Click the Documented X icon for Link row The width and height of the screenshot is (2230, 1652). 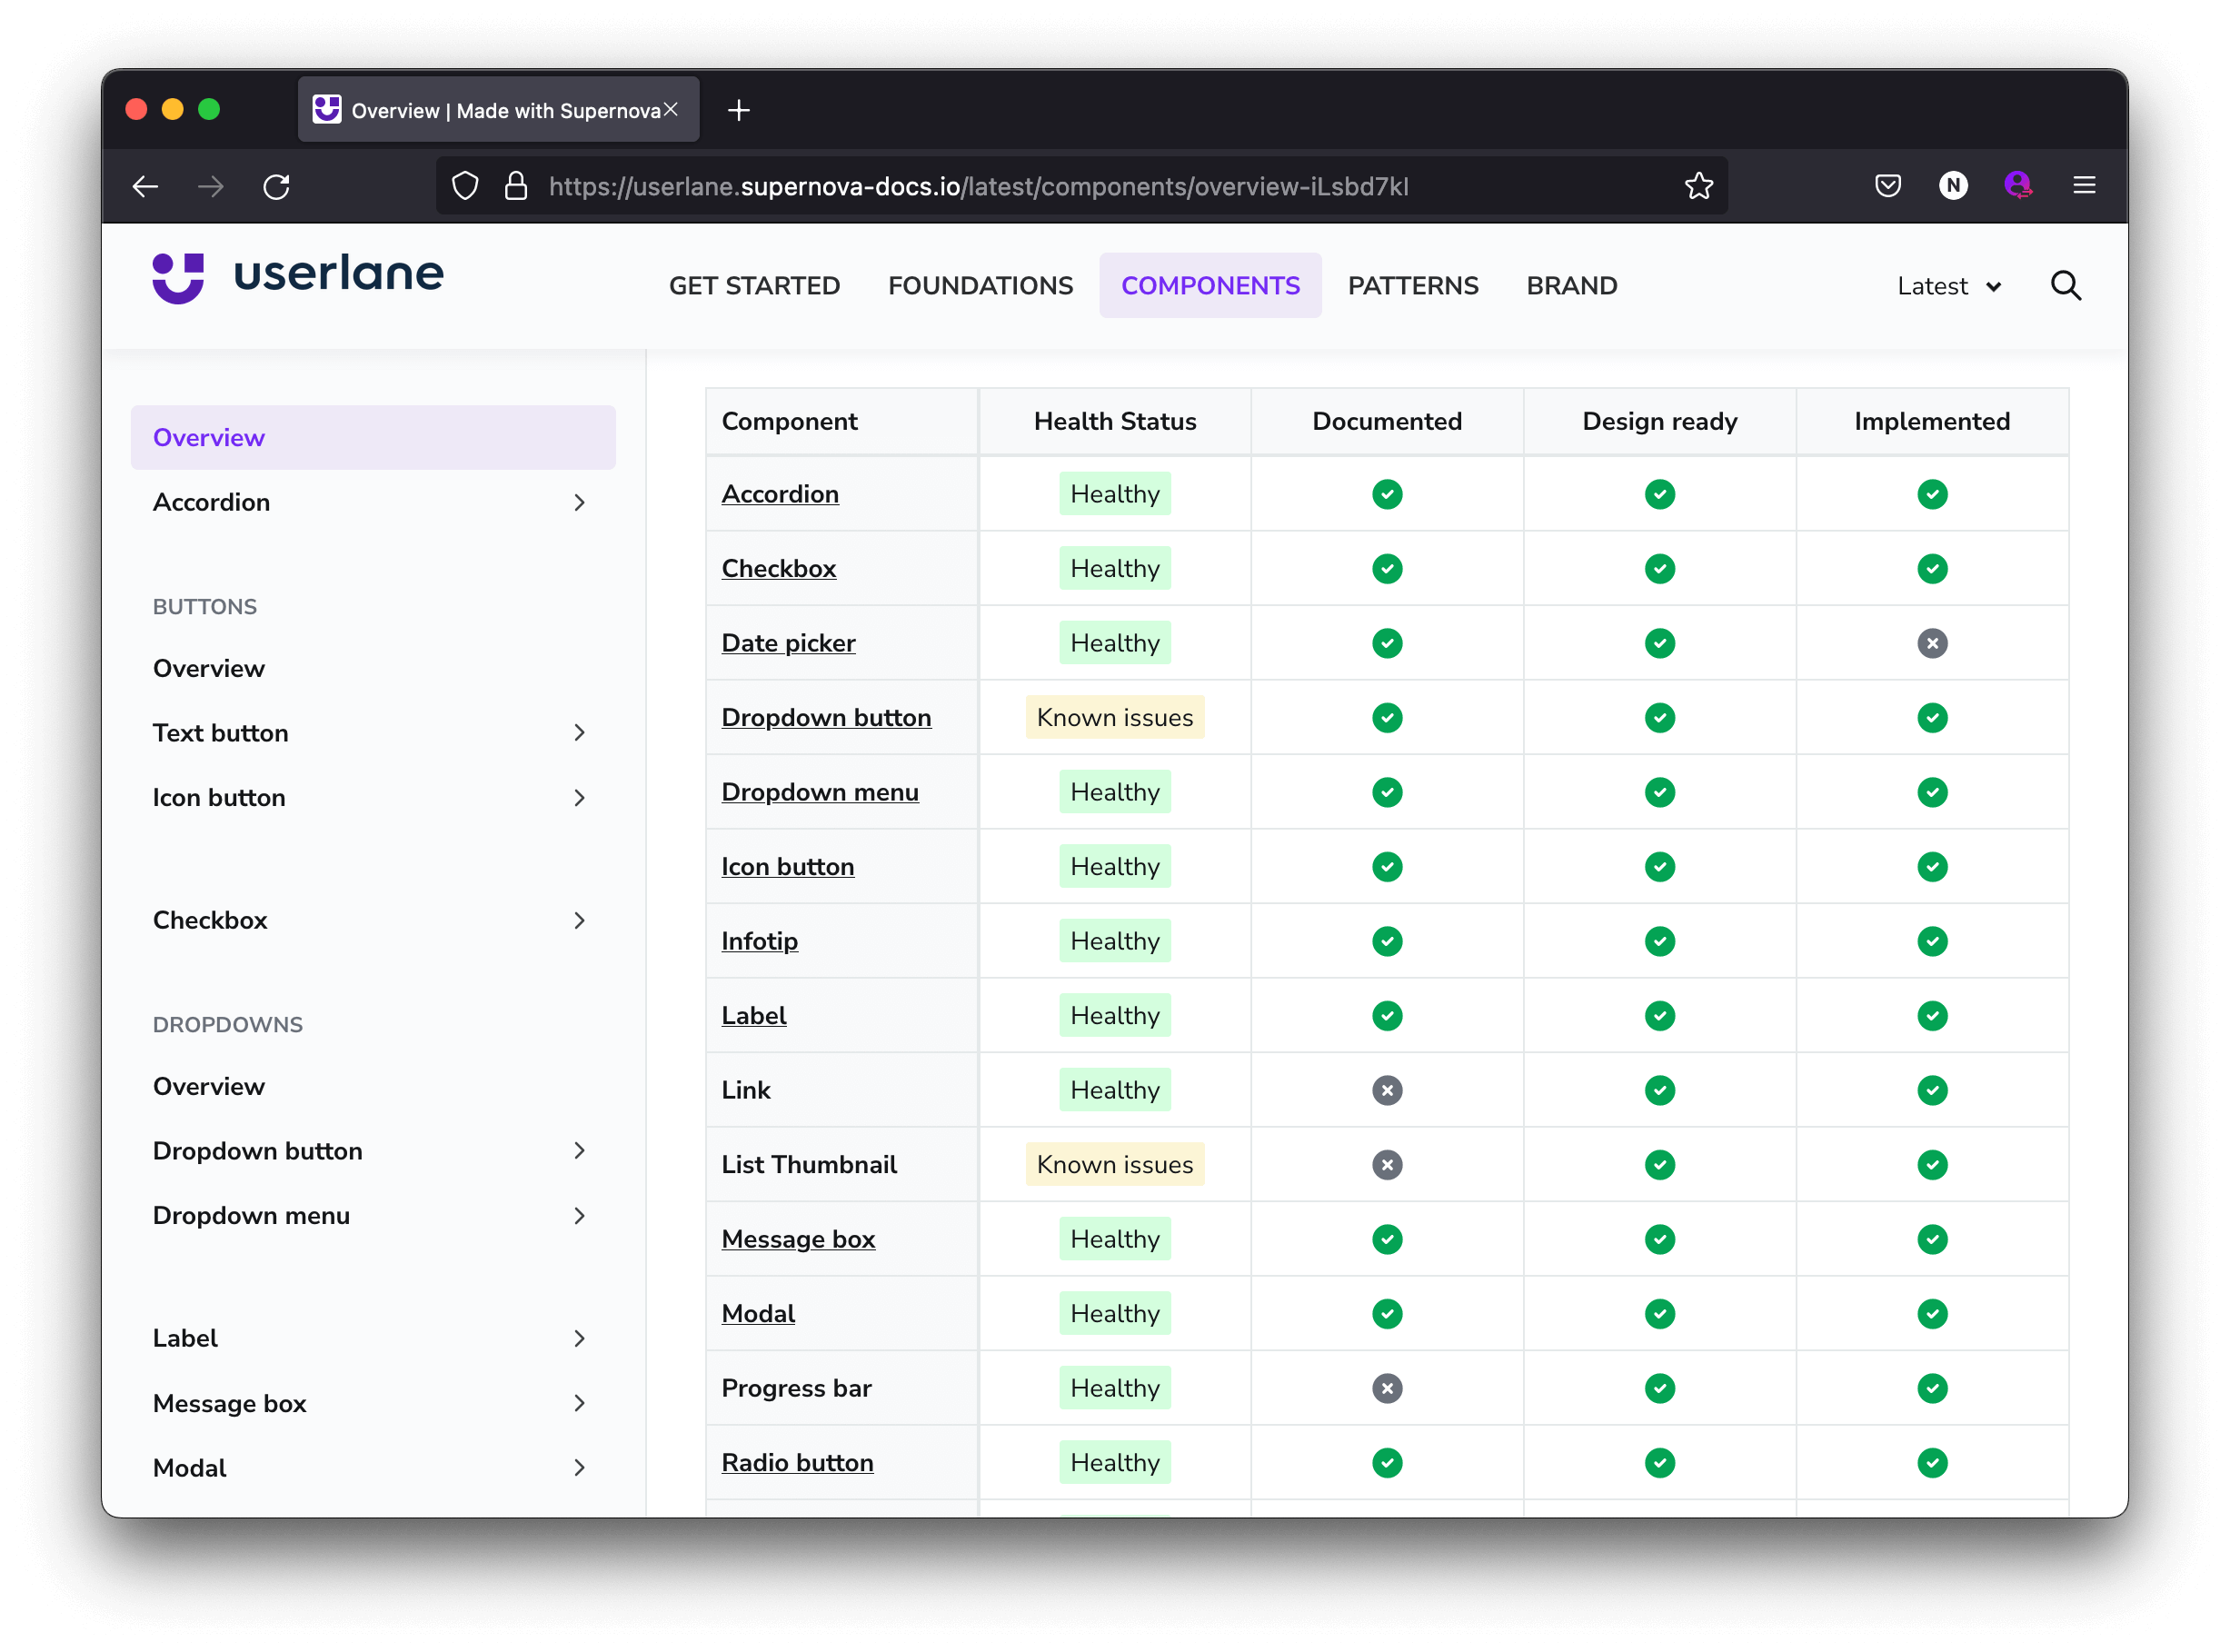tap(1387, 1090)
